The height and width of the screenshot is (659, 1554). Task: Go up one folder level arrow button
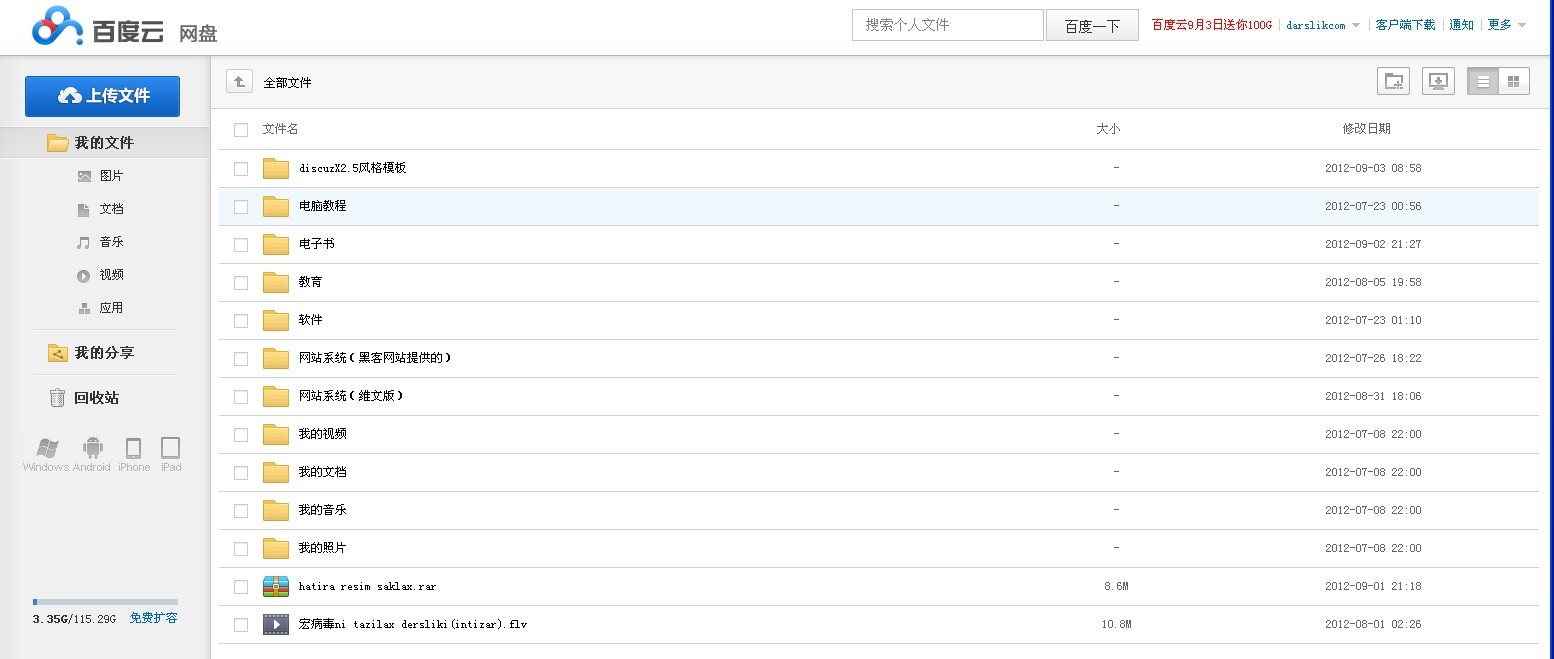pyautogui.click(x=239, y=81)
